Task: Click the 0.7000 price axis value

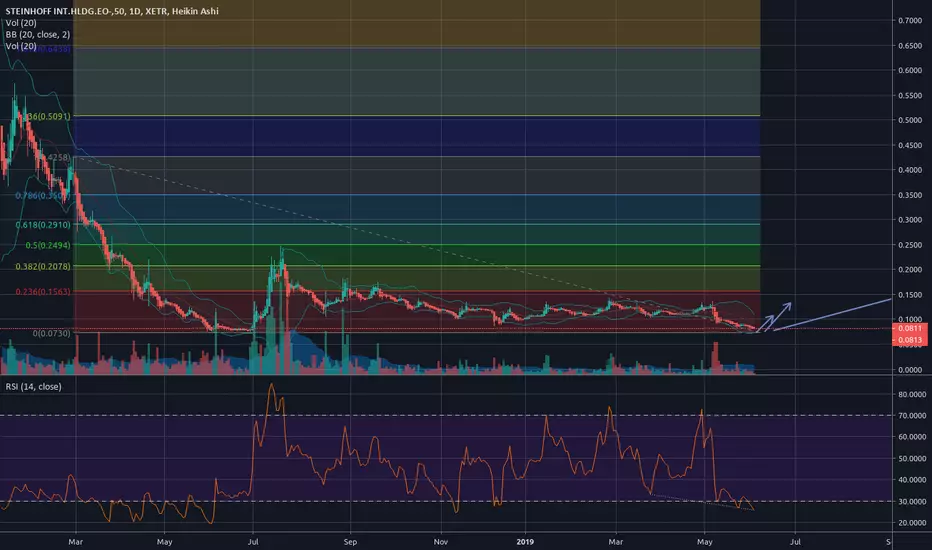Action: coord(910,21)
